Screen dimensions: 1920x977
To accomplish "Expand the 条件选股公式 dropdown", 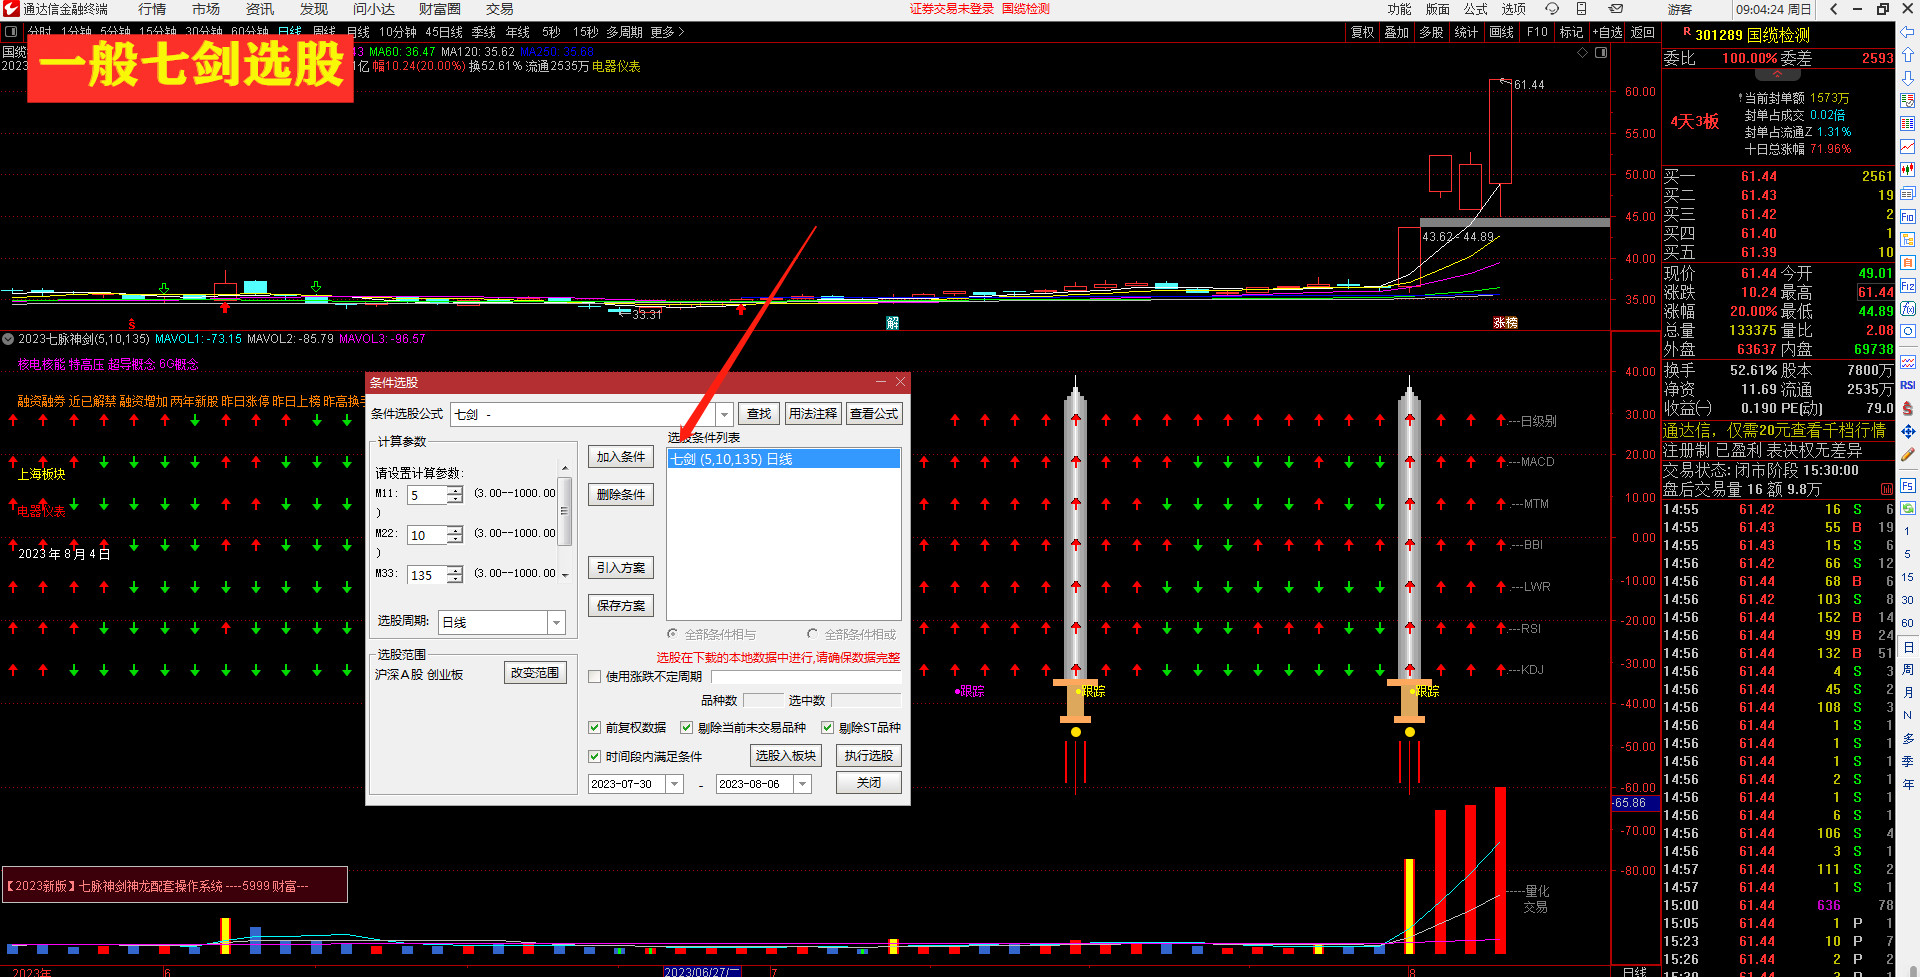I will tap(725, 414).
